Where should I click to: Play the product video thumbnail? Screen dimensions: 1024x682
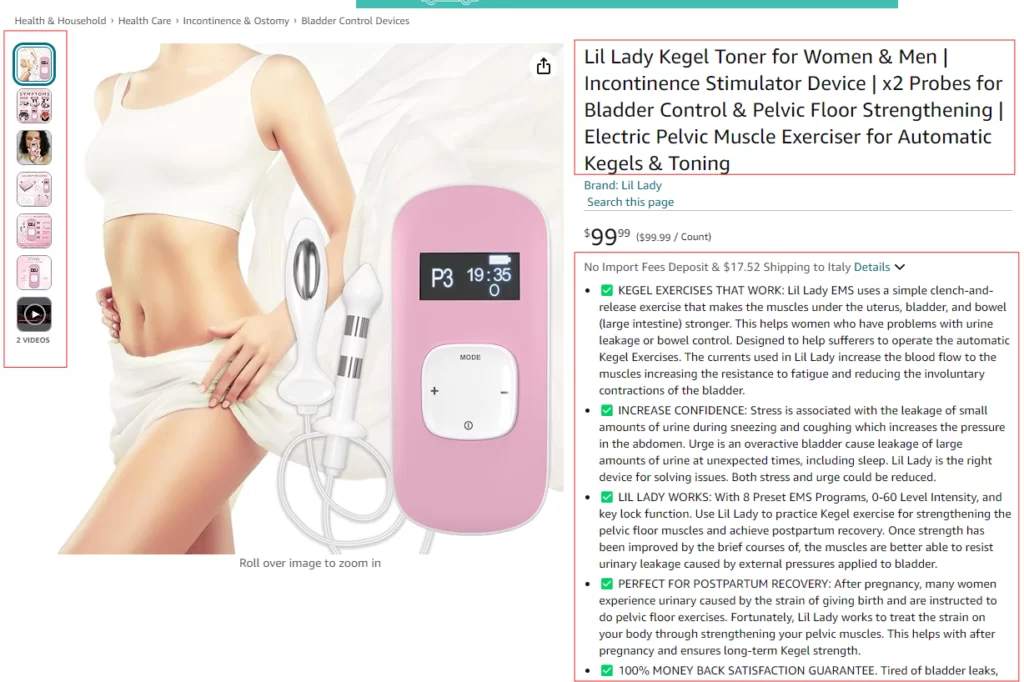pyautogui.click(x=34, y=314)
